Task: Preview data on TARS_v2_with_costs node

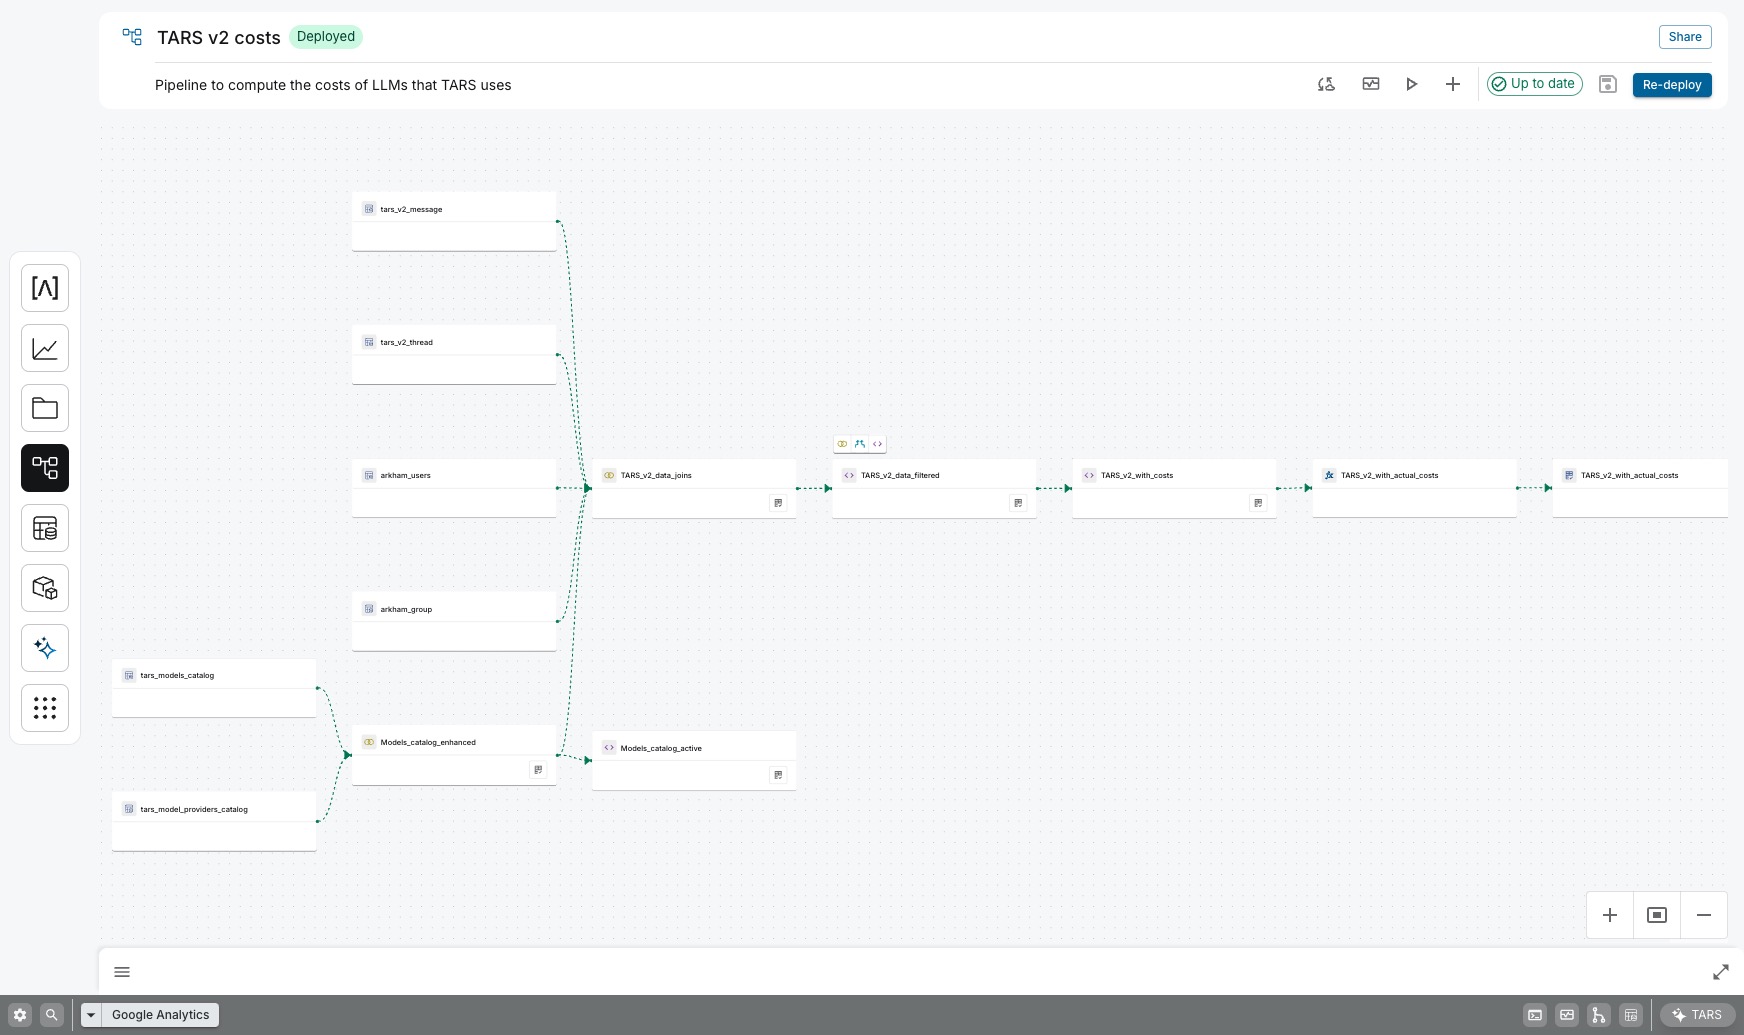Action: [1258, 503]
